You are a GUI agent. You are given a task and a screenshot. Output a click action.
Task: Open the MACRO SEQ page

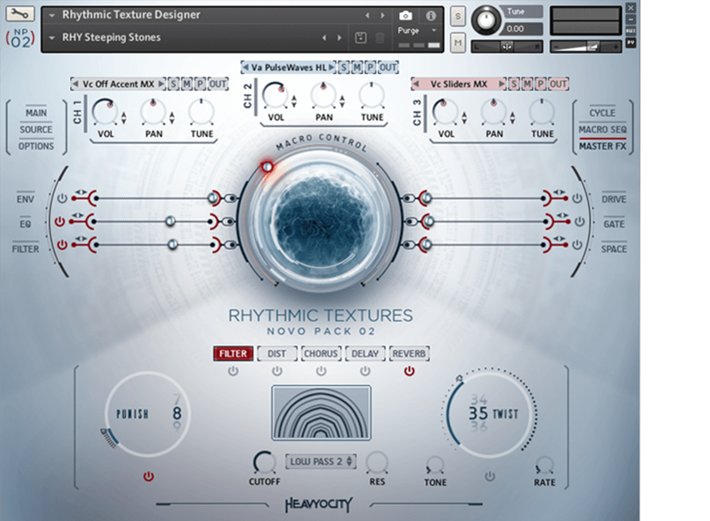tap(602, 130)
